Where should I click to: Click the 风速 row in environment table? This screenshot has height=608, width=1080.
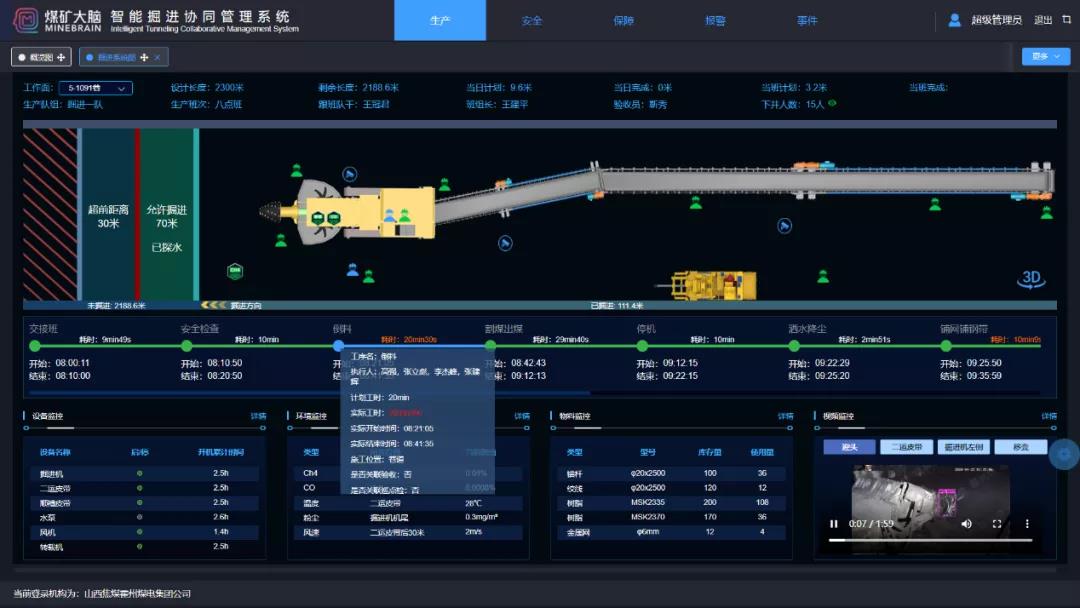pyautogui.click(x=407, y=532)
